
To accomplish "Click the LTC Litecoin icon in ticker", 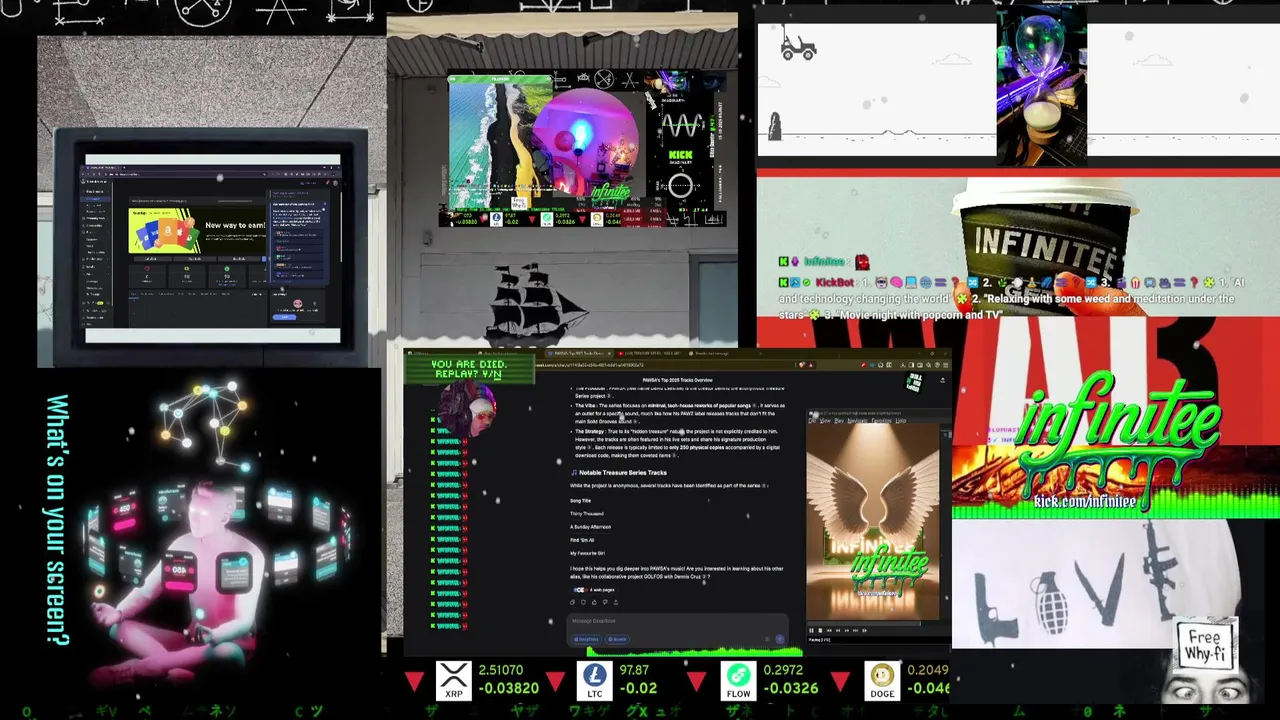I will coord(596,679).
